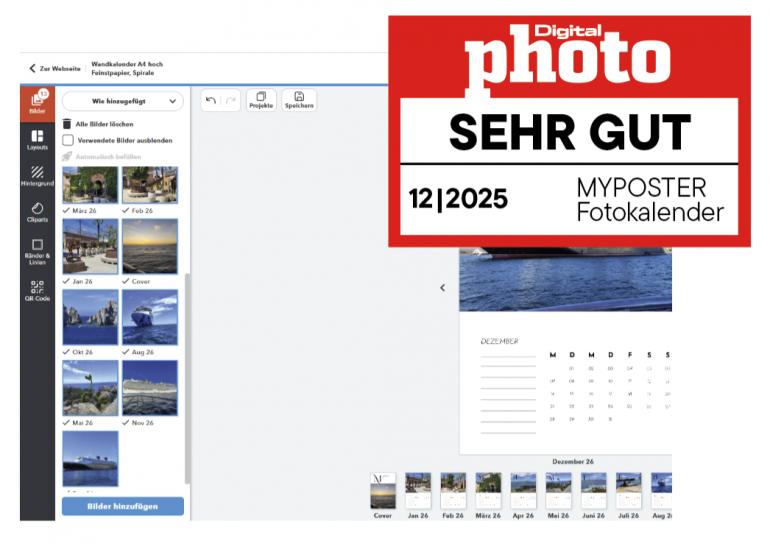Image resolution: width=770 pixels, height=544 pixels.
Task: Select the Feb 26 image thumbnail
Action: tap(150, 185)
